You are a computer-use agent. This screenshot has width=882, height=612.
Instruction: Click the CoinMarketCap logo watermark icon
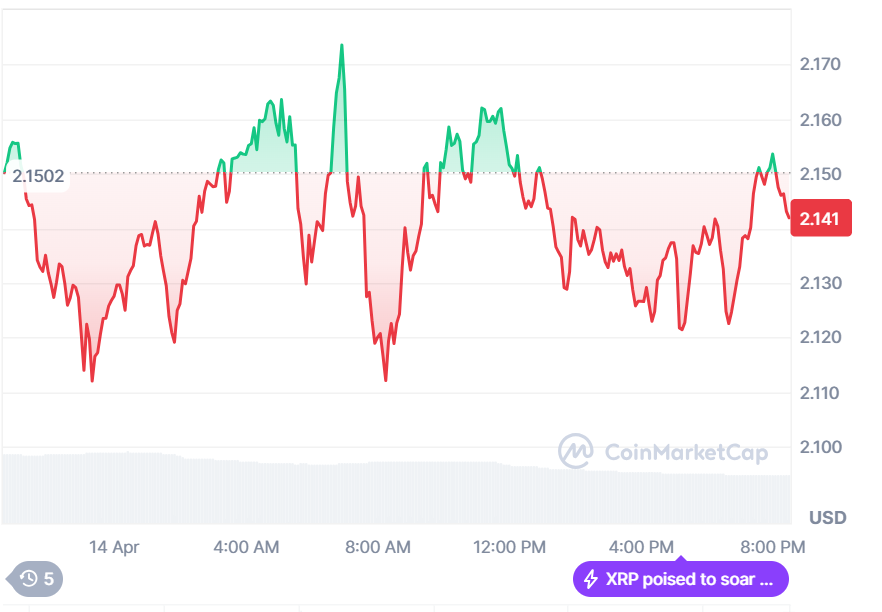tap(575, 452)
